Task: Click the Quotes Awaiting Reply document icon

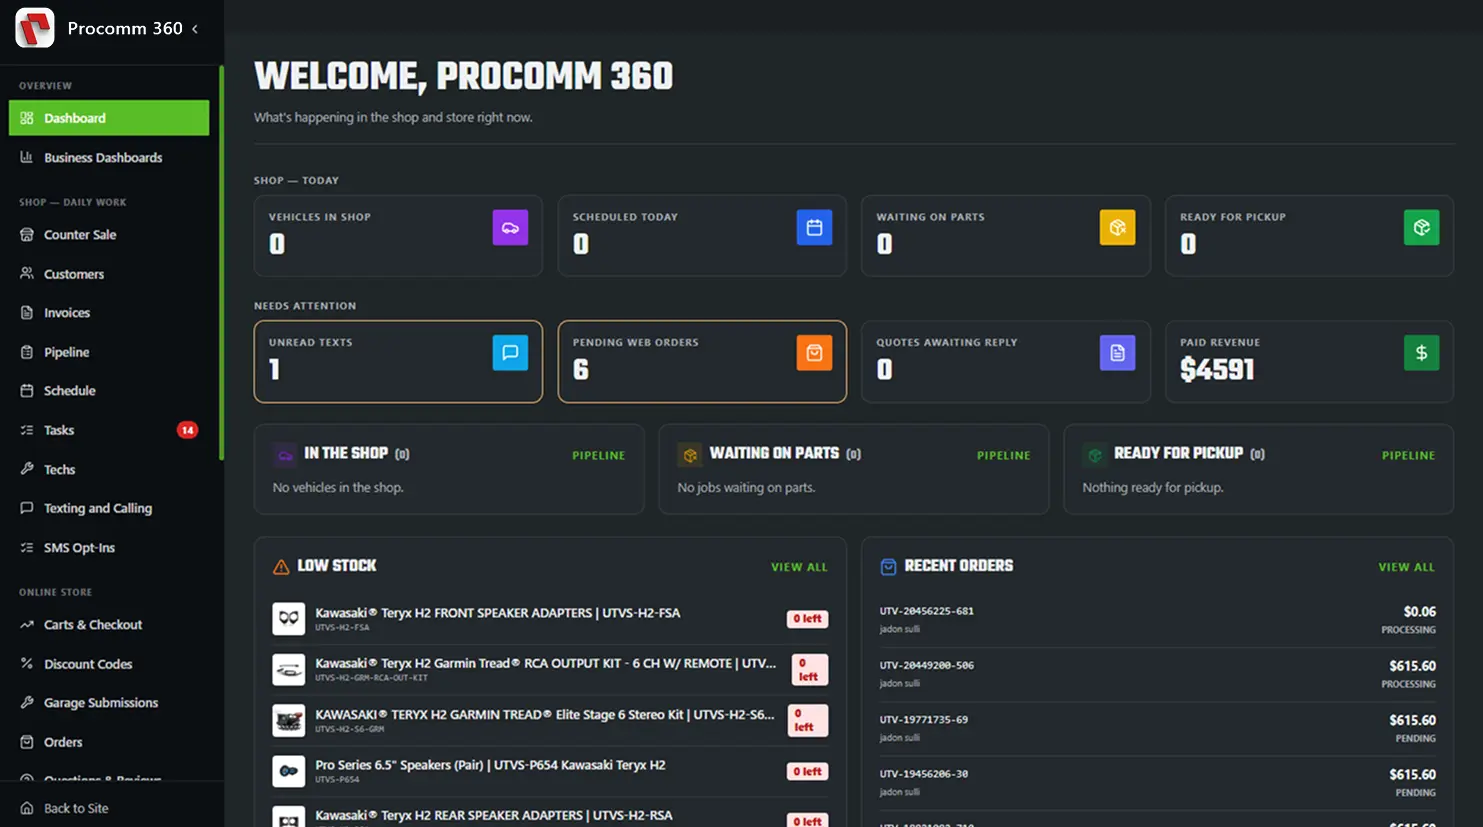Action: [x=1117, y=353]
